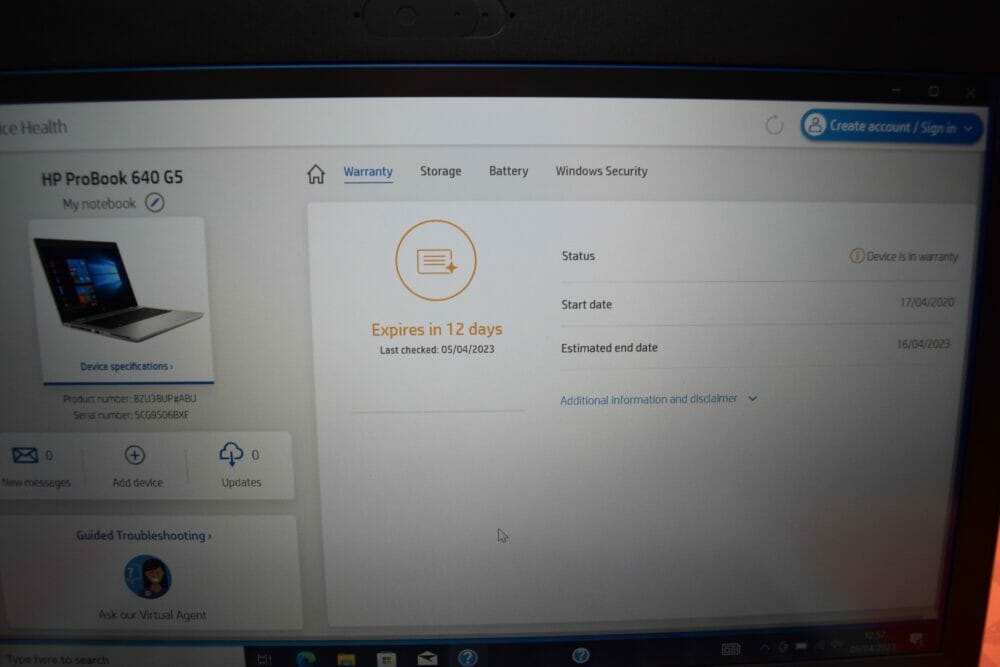Open File Explorer from the taskbar
The image size is (1000, 667).
point(346,659)
